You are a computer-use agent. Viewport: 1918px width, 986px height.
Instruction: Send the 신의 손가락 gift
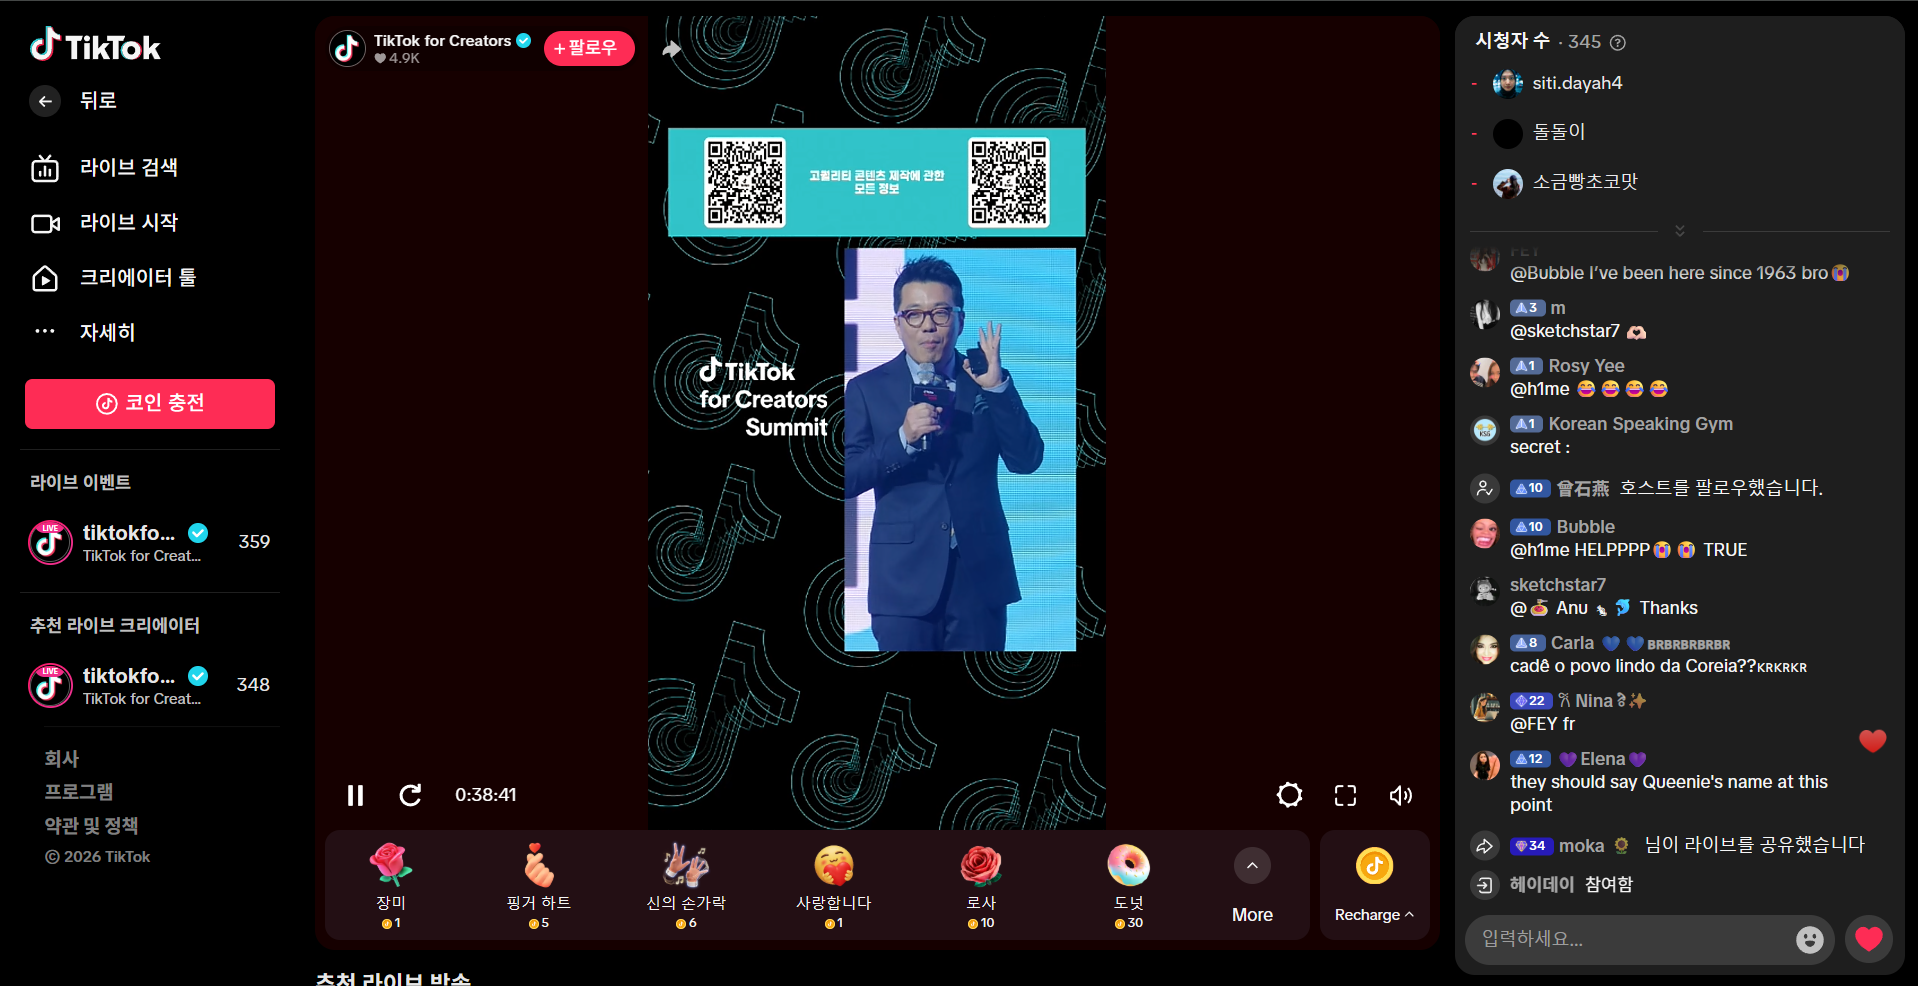coord(686,885)
